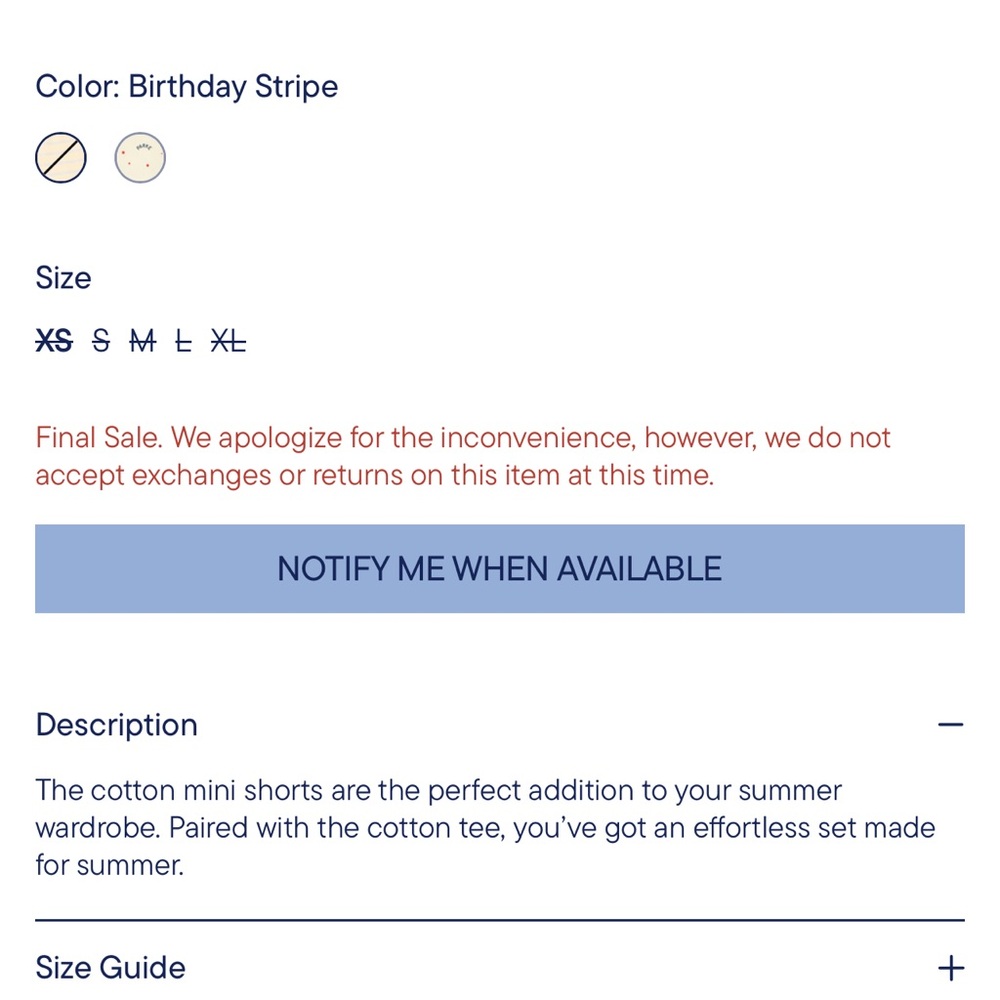
Task: Choose the cream swatch with red dots
Action: coord(140,158)
